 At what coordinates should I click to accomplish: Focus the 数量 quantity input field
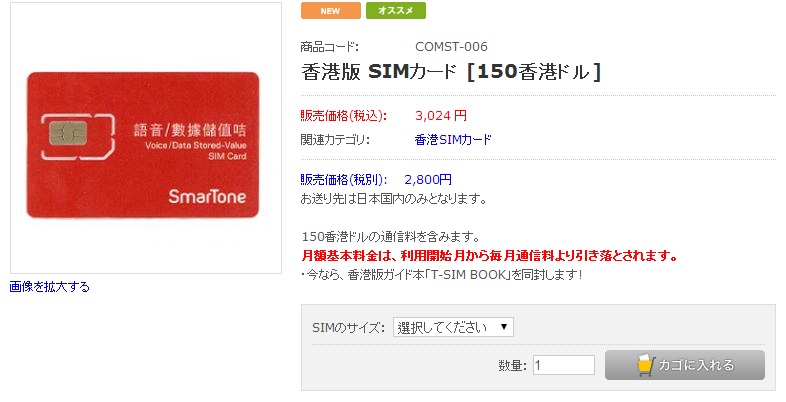564,366
